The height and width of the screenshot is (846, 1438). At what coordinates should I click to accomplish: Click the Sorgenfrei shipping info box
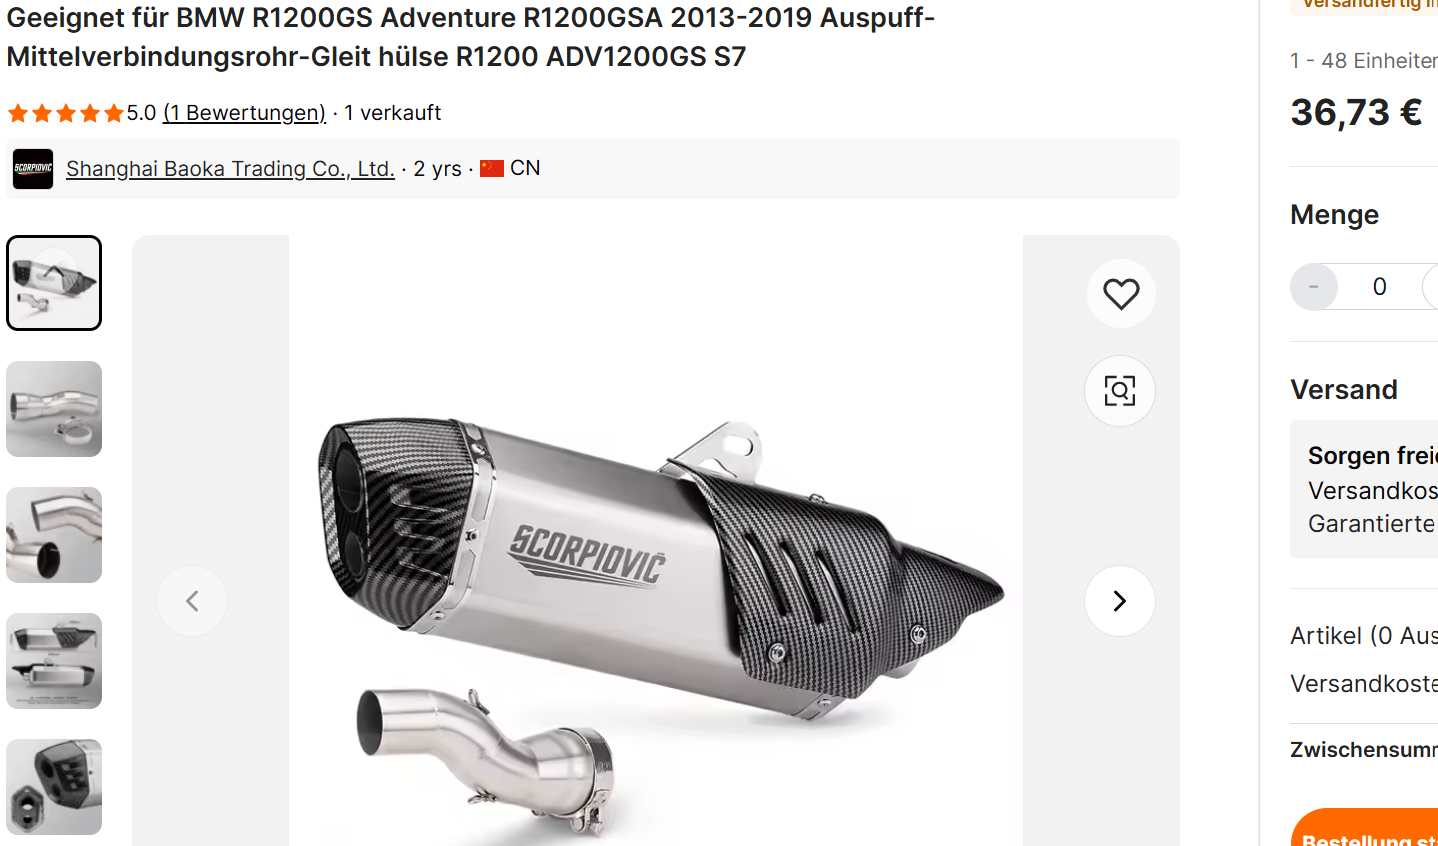click(1364, 489)
